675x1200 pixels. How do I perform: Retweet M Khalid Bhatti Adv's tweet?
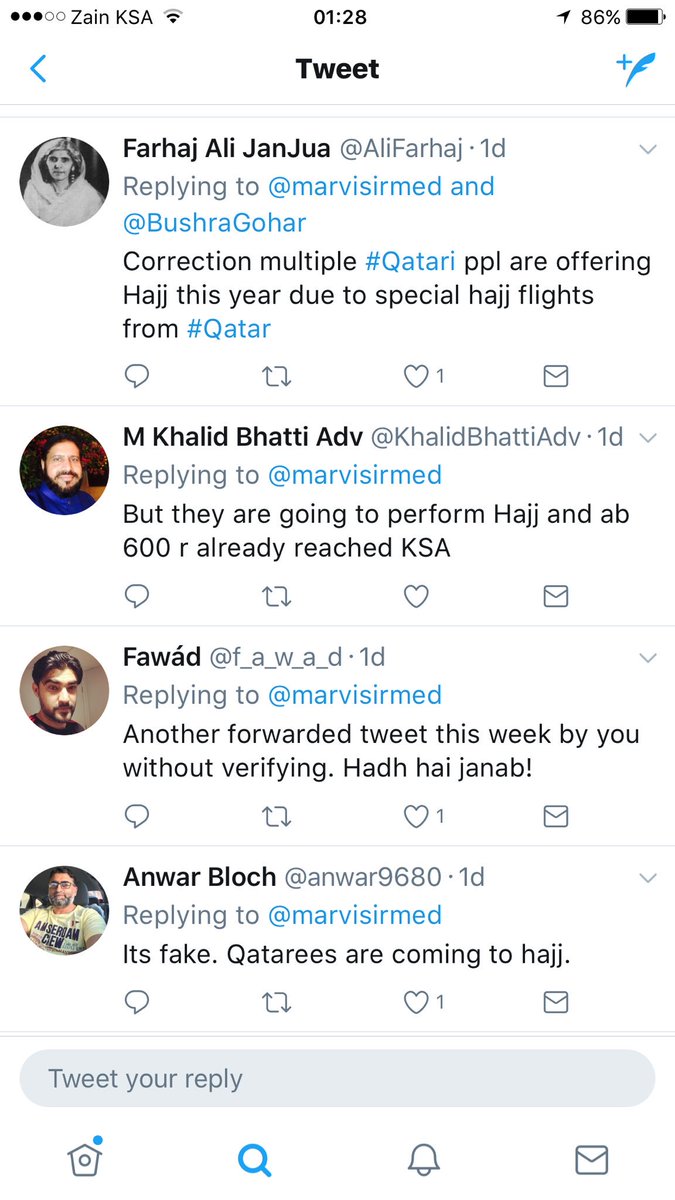tap(276, 596)
